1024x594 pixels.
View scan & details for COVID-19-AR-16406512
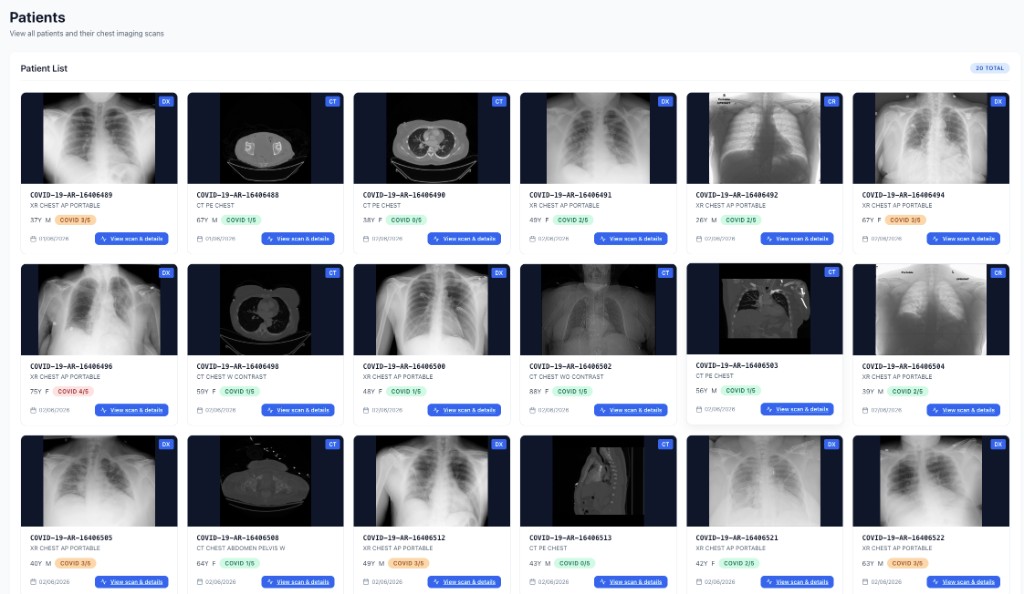[464, 582]
